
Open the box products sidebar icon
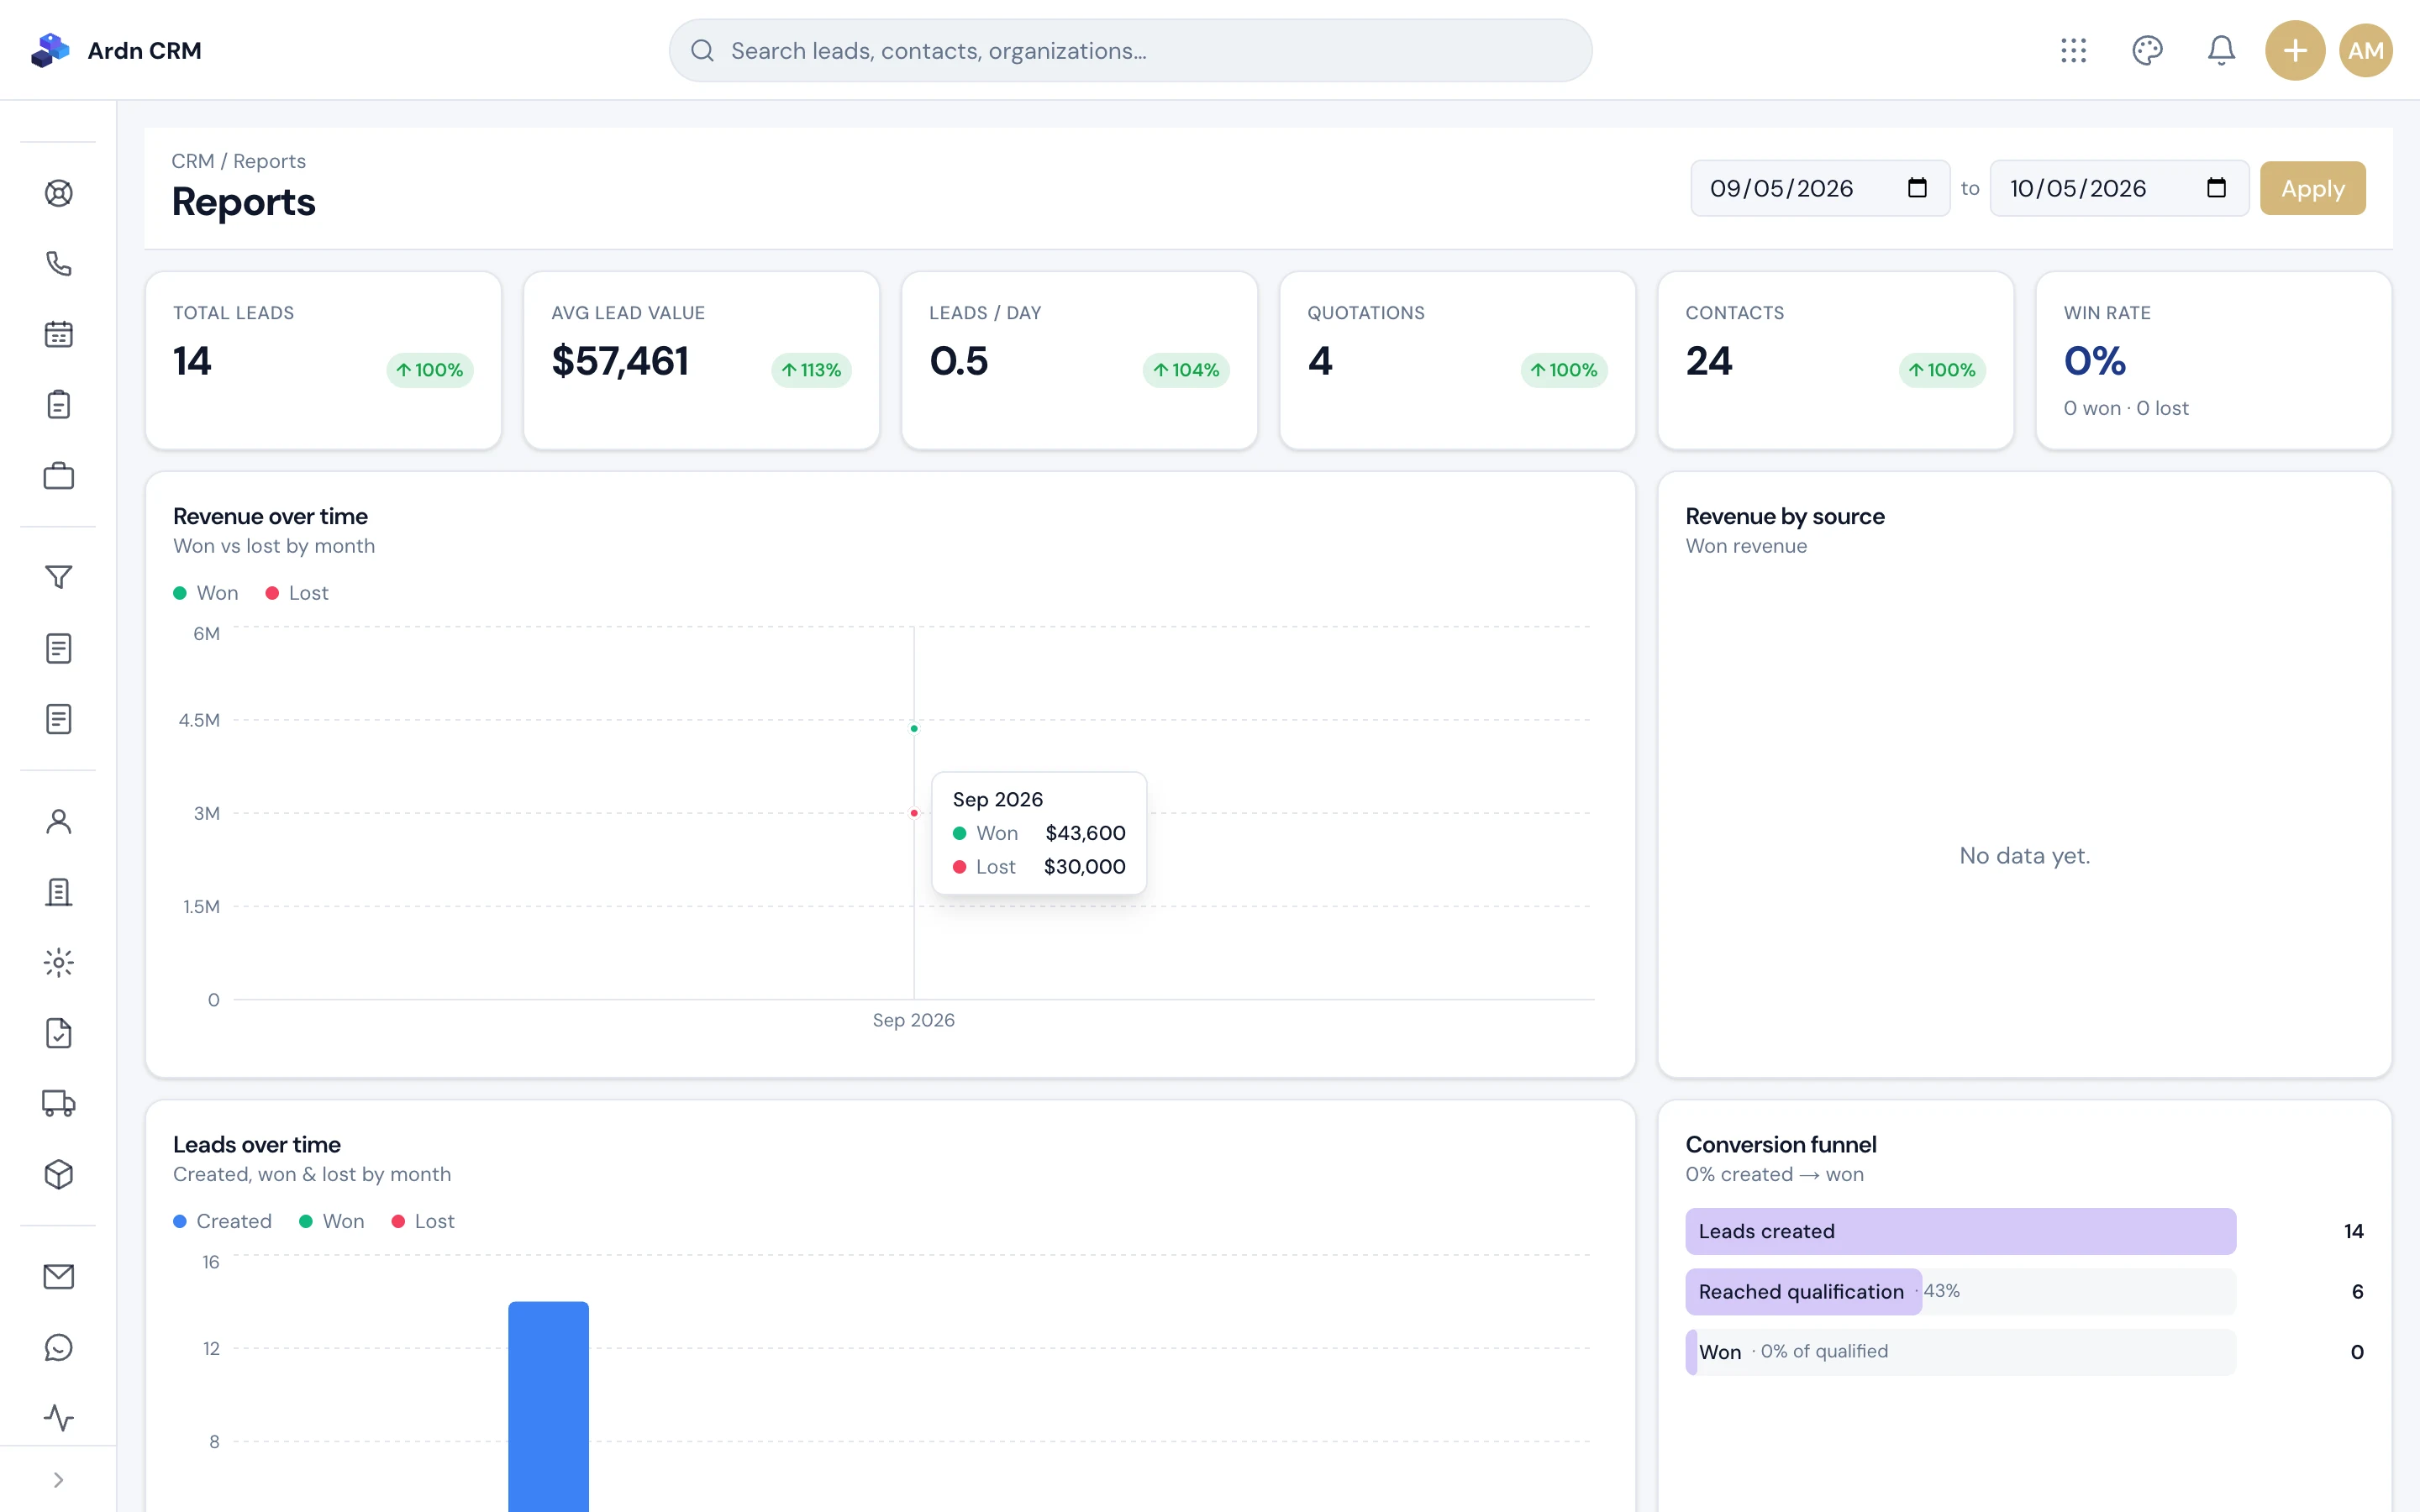pyautogui.click(x=59, y=1175)
